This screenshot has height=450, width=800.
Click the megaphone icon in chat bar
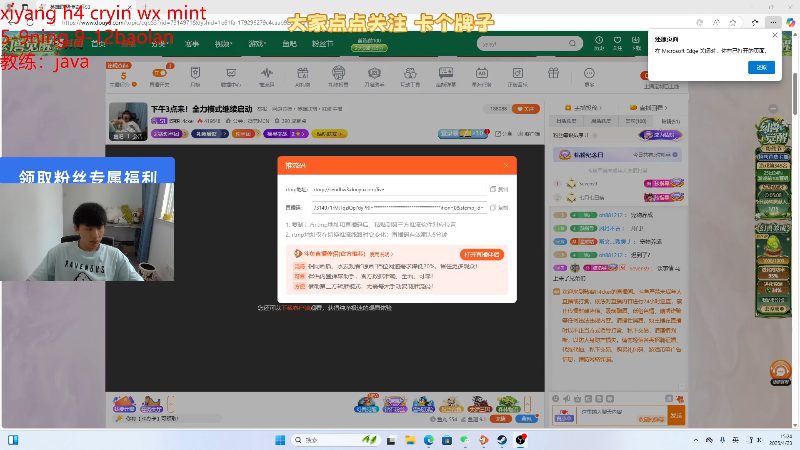(566, 398)
